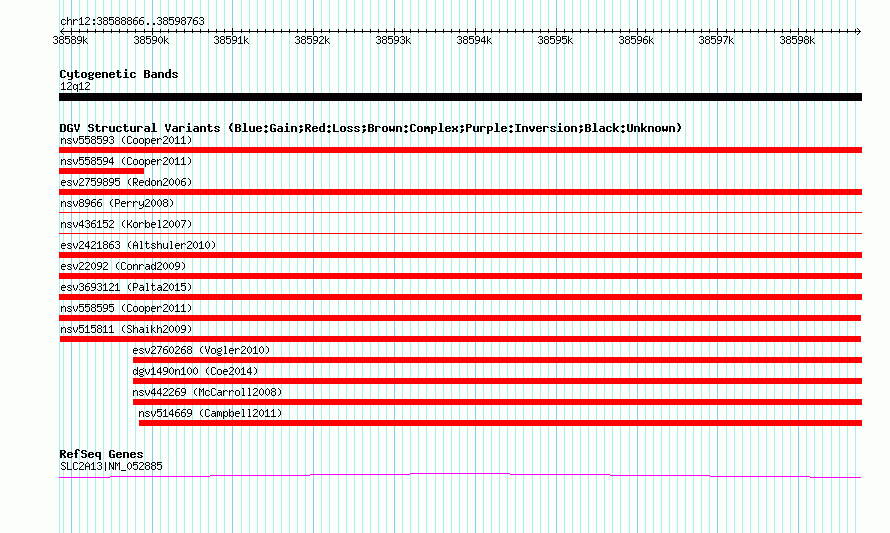The image size is (890, 533).
Task: Click the red bar under esv2421863
Action: [460, 255]
